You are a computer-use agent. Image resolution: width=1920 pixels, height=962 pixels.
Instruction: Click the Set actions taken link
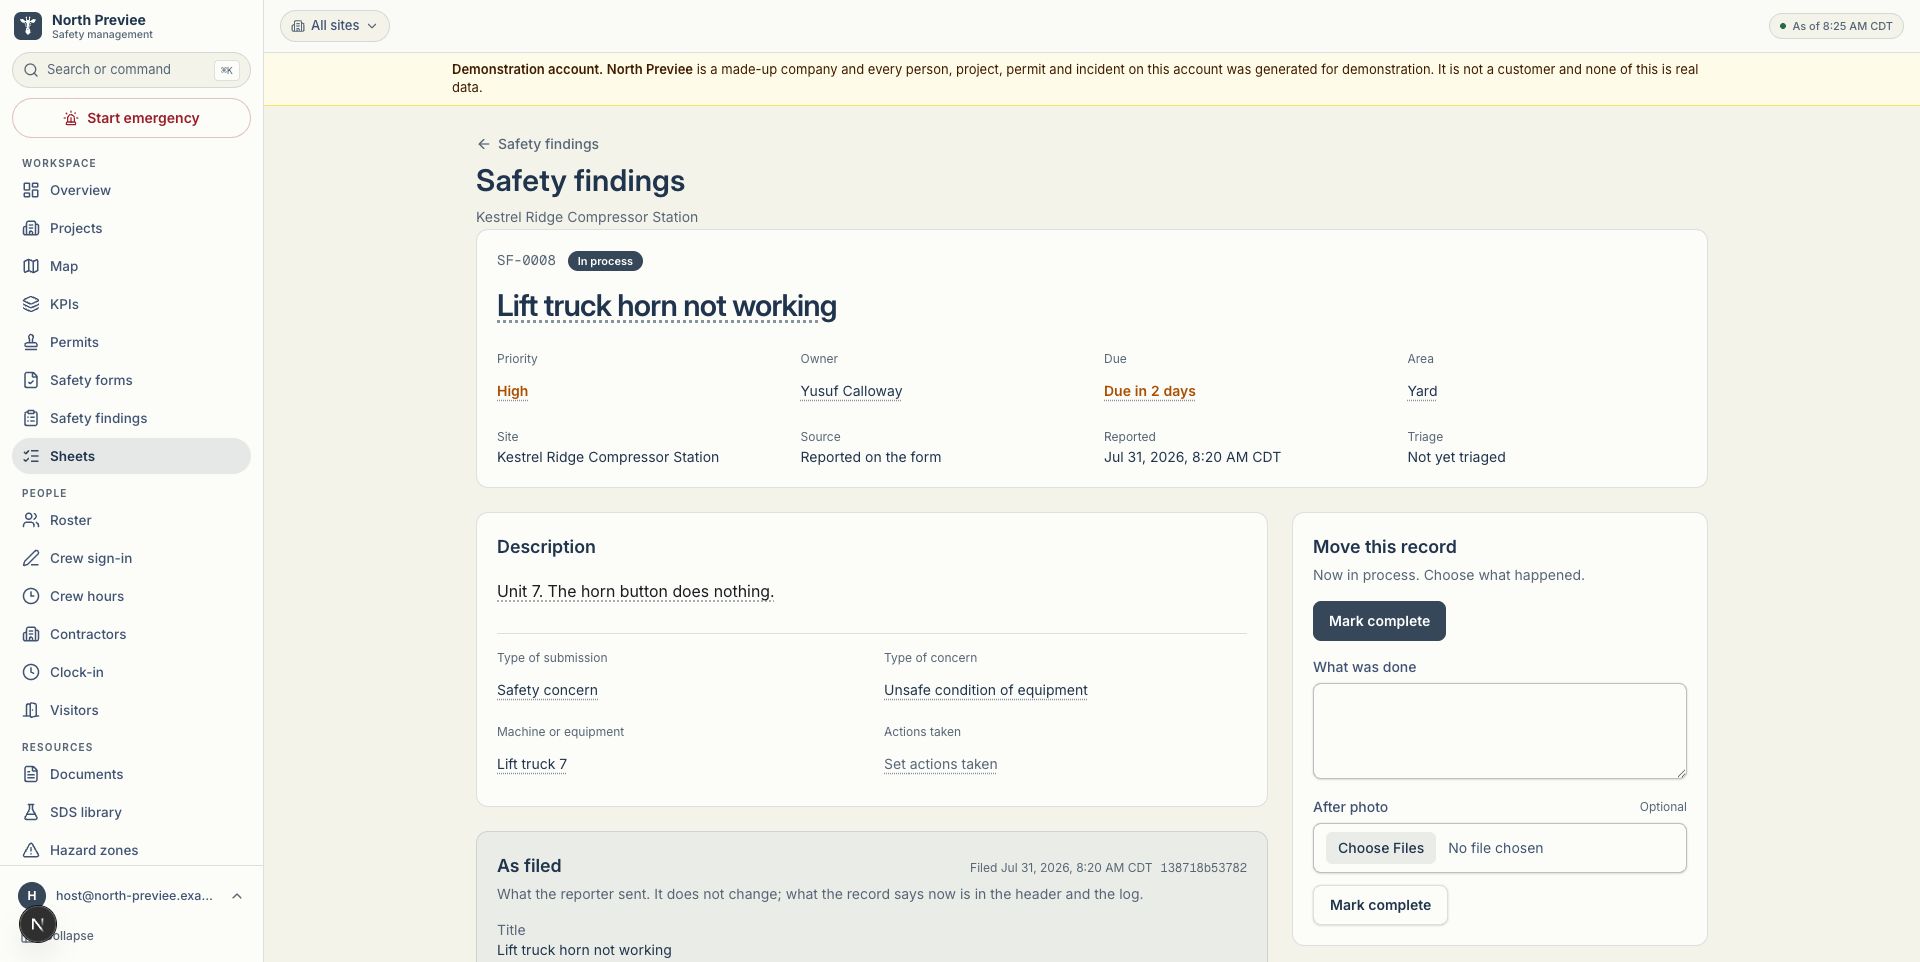point(940,764)
